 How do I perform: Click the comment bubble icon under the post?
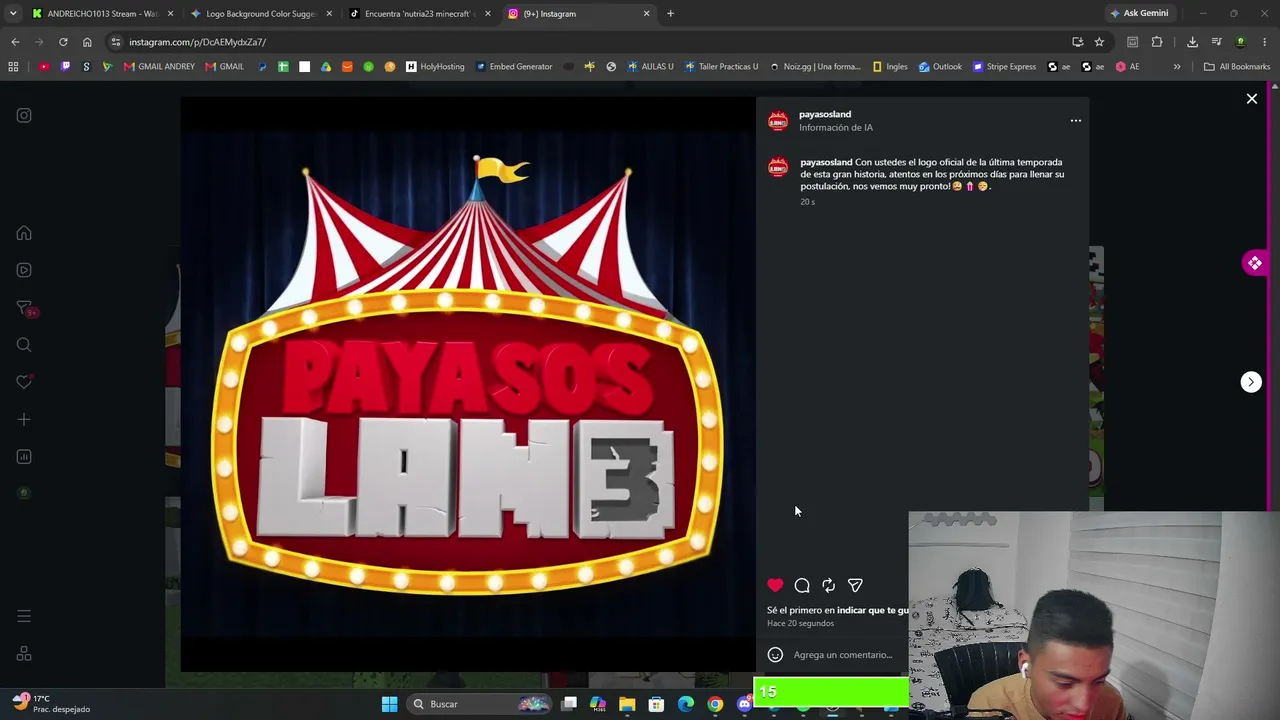tap(802, 585)
